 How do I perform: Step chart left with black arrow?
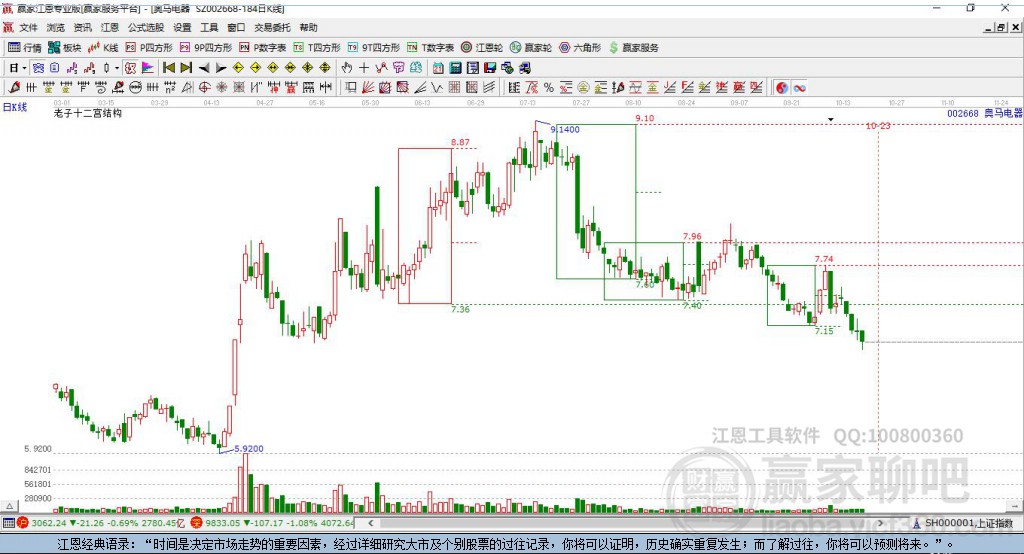(x=204, y=68)
